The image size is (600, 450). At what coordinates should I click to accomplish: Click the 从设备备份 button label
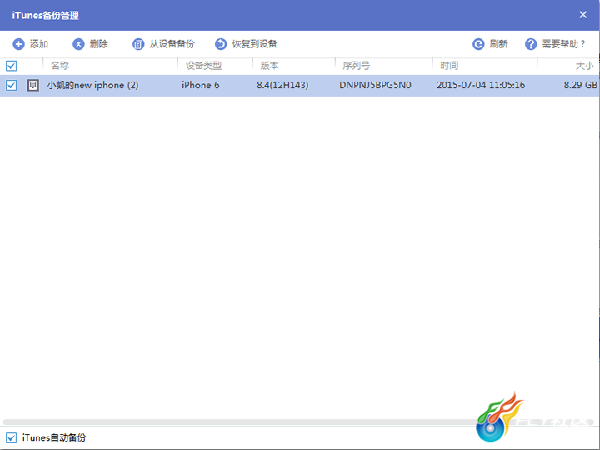point(172,44)
